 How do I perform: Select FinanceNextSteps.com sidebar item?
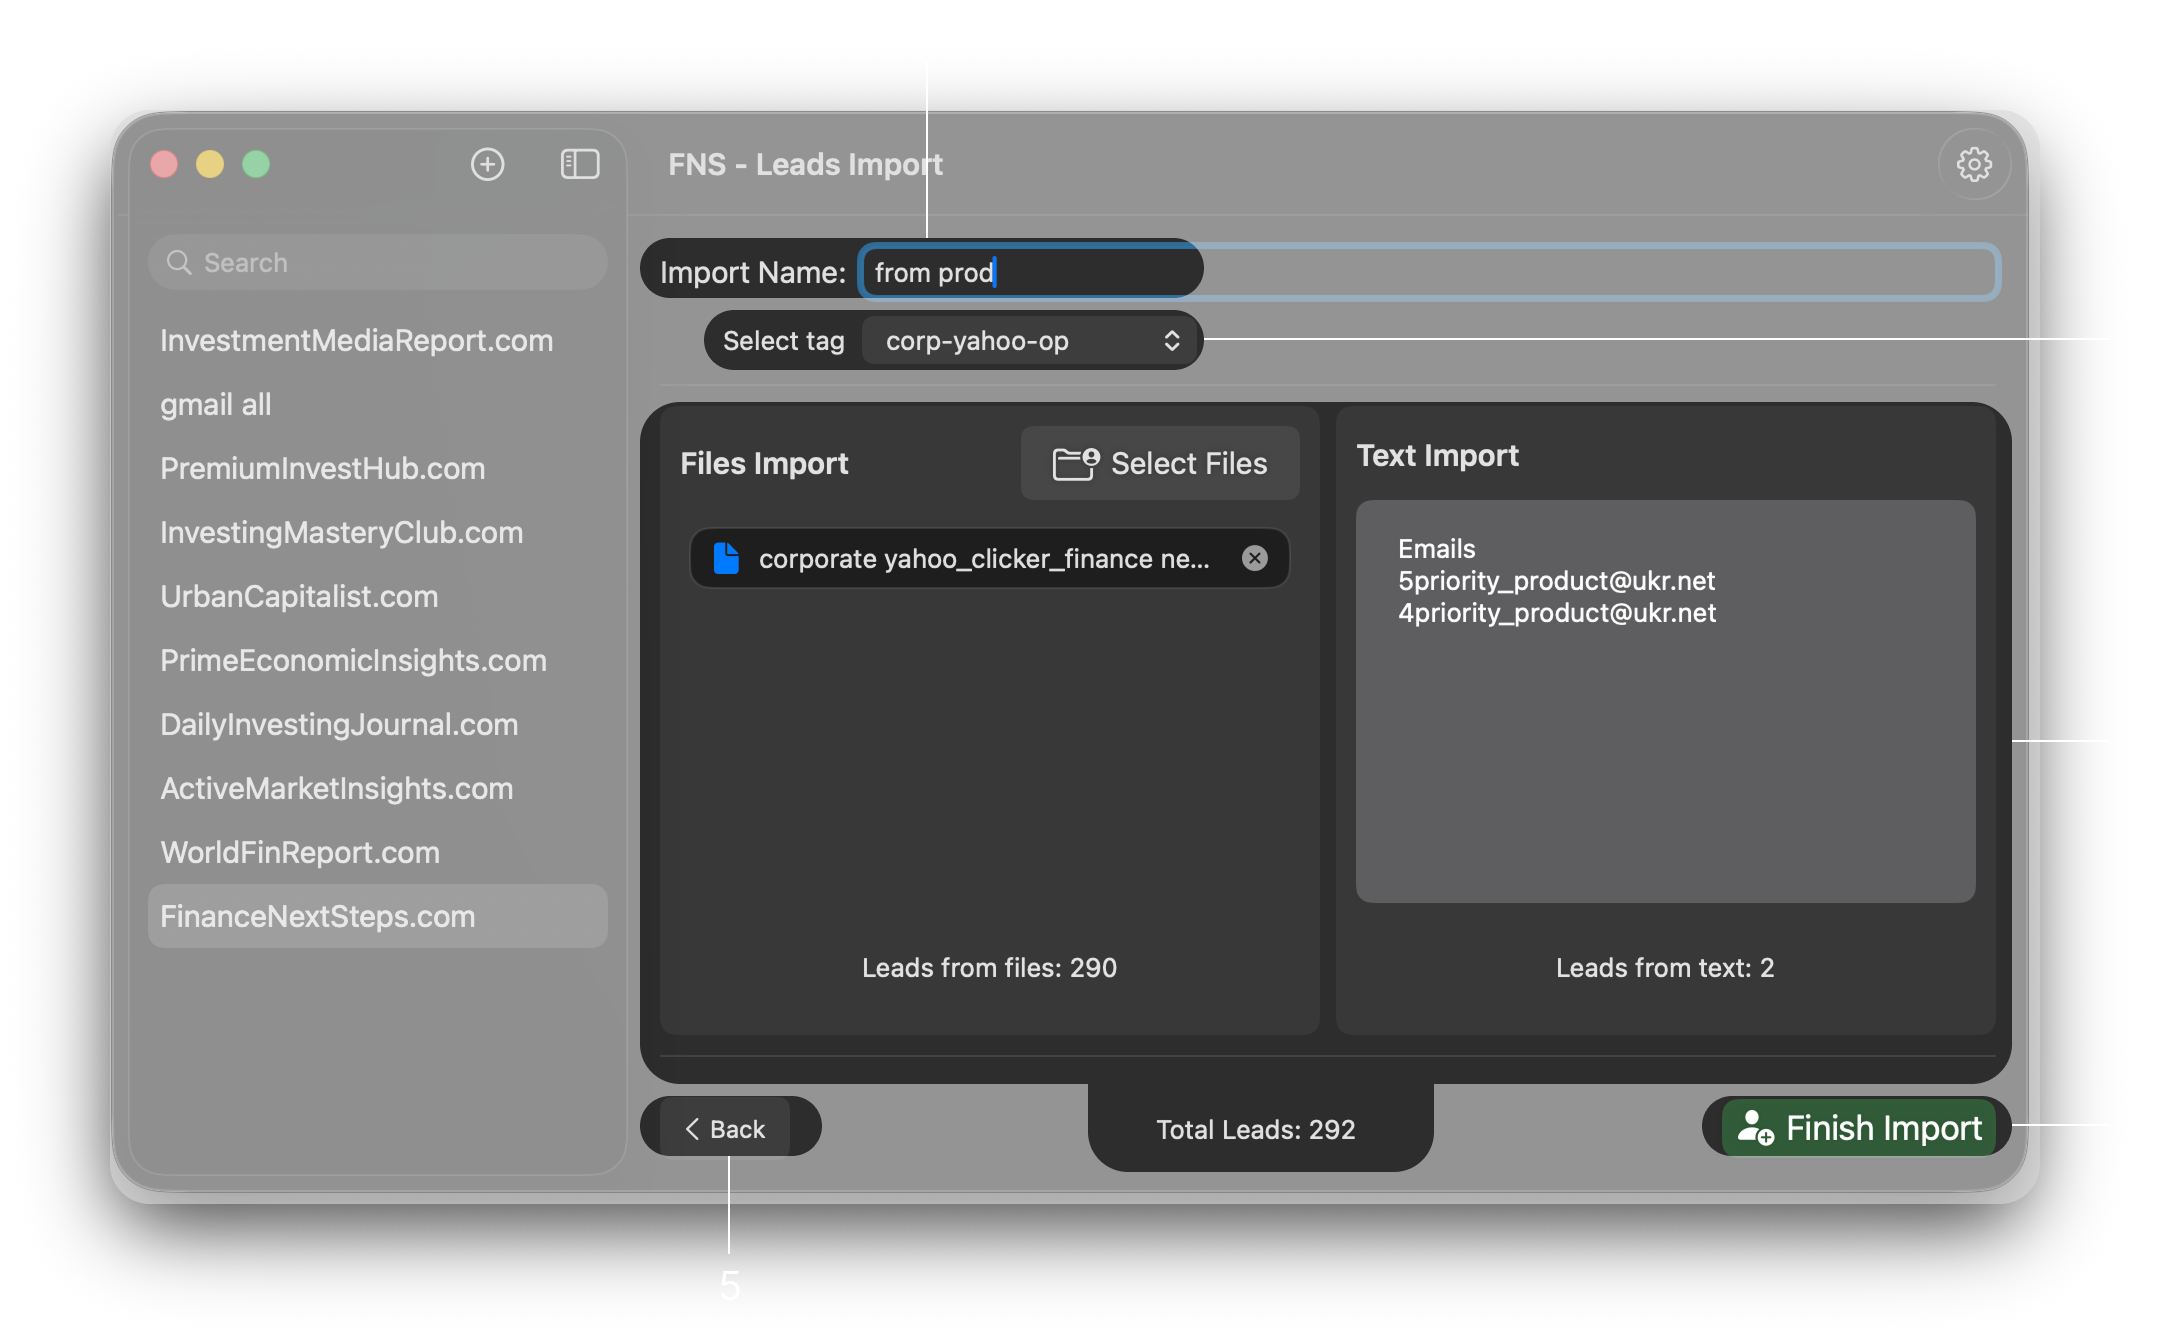(318, 917)
